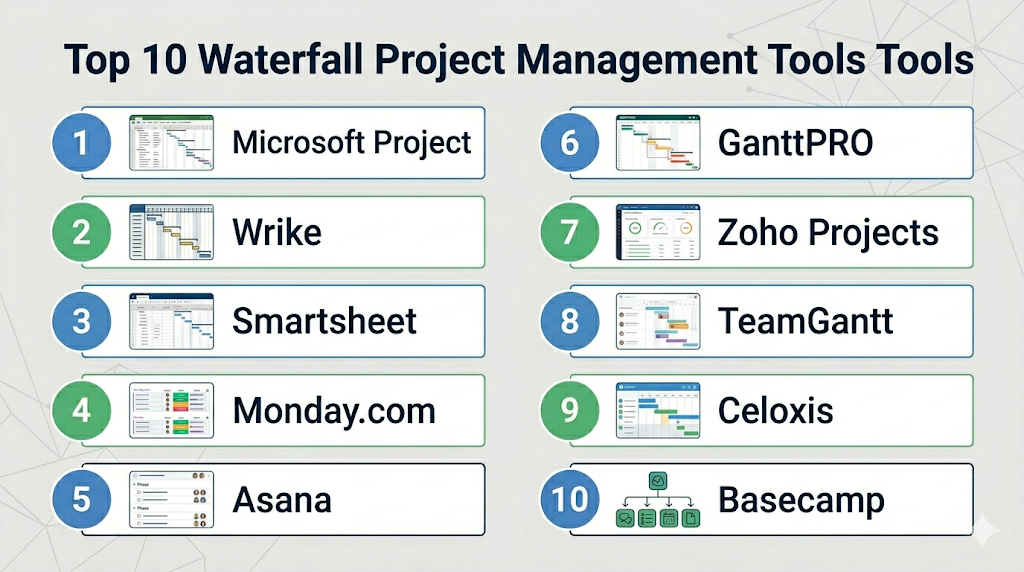This screenshot has height=572, width=1024.
Task: Click the GanttPRO chart thumbnail
Action: (x=656, y=142)
